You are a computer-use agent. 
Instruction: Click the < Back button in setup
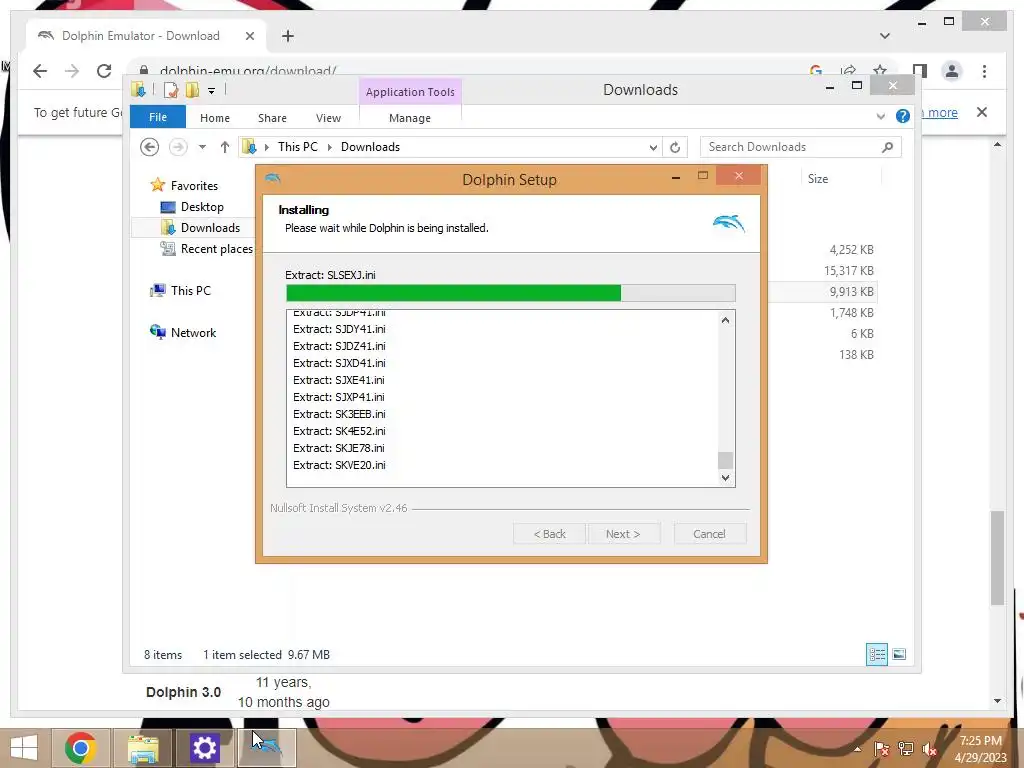pyautogui.click(x=550, y=534)
